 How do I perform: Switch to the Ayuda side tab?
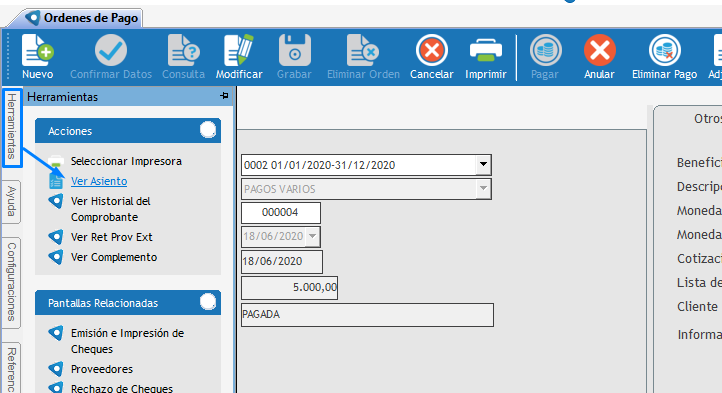[x=12, y=201]
